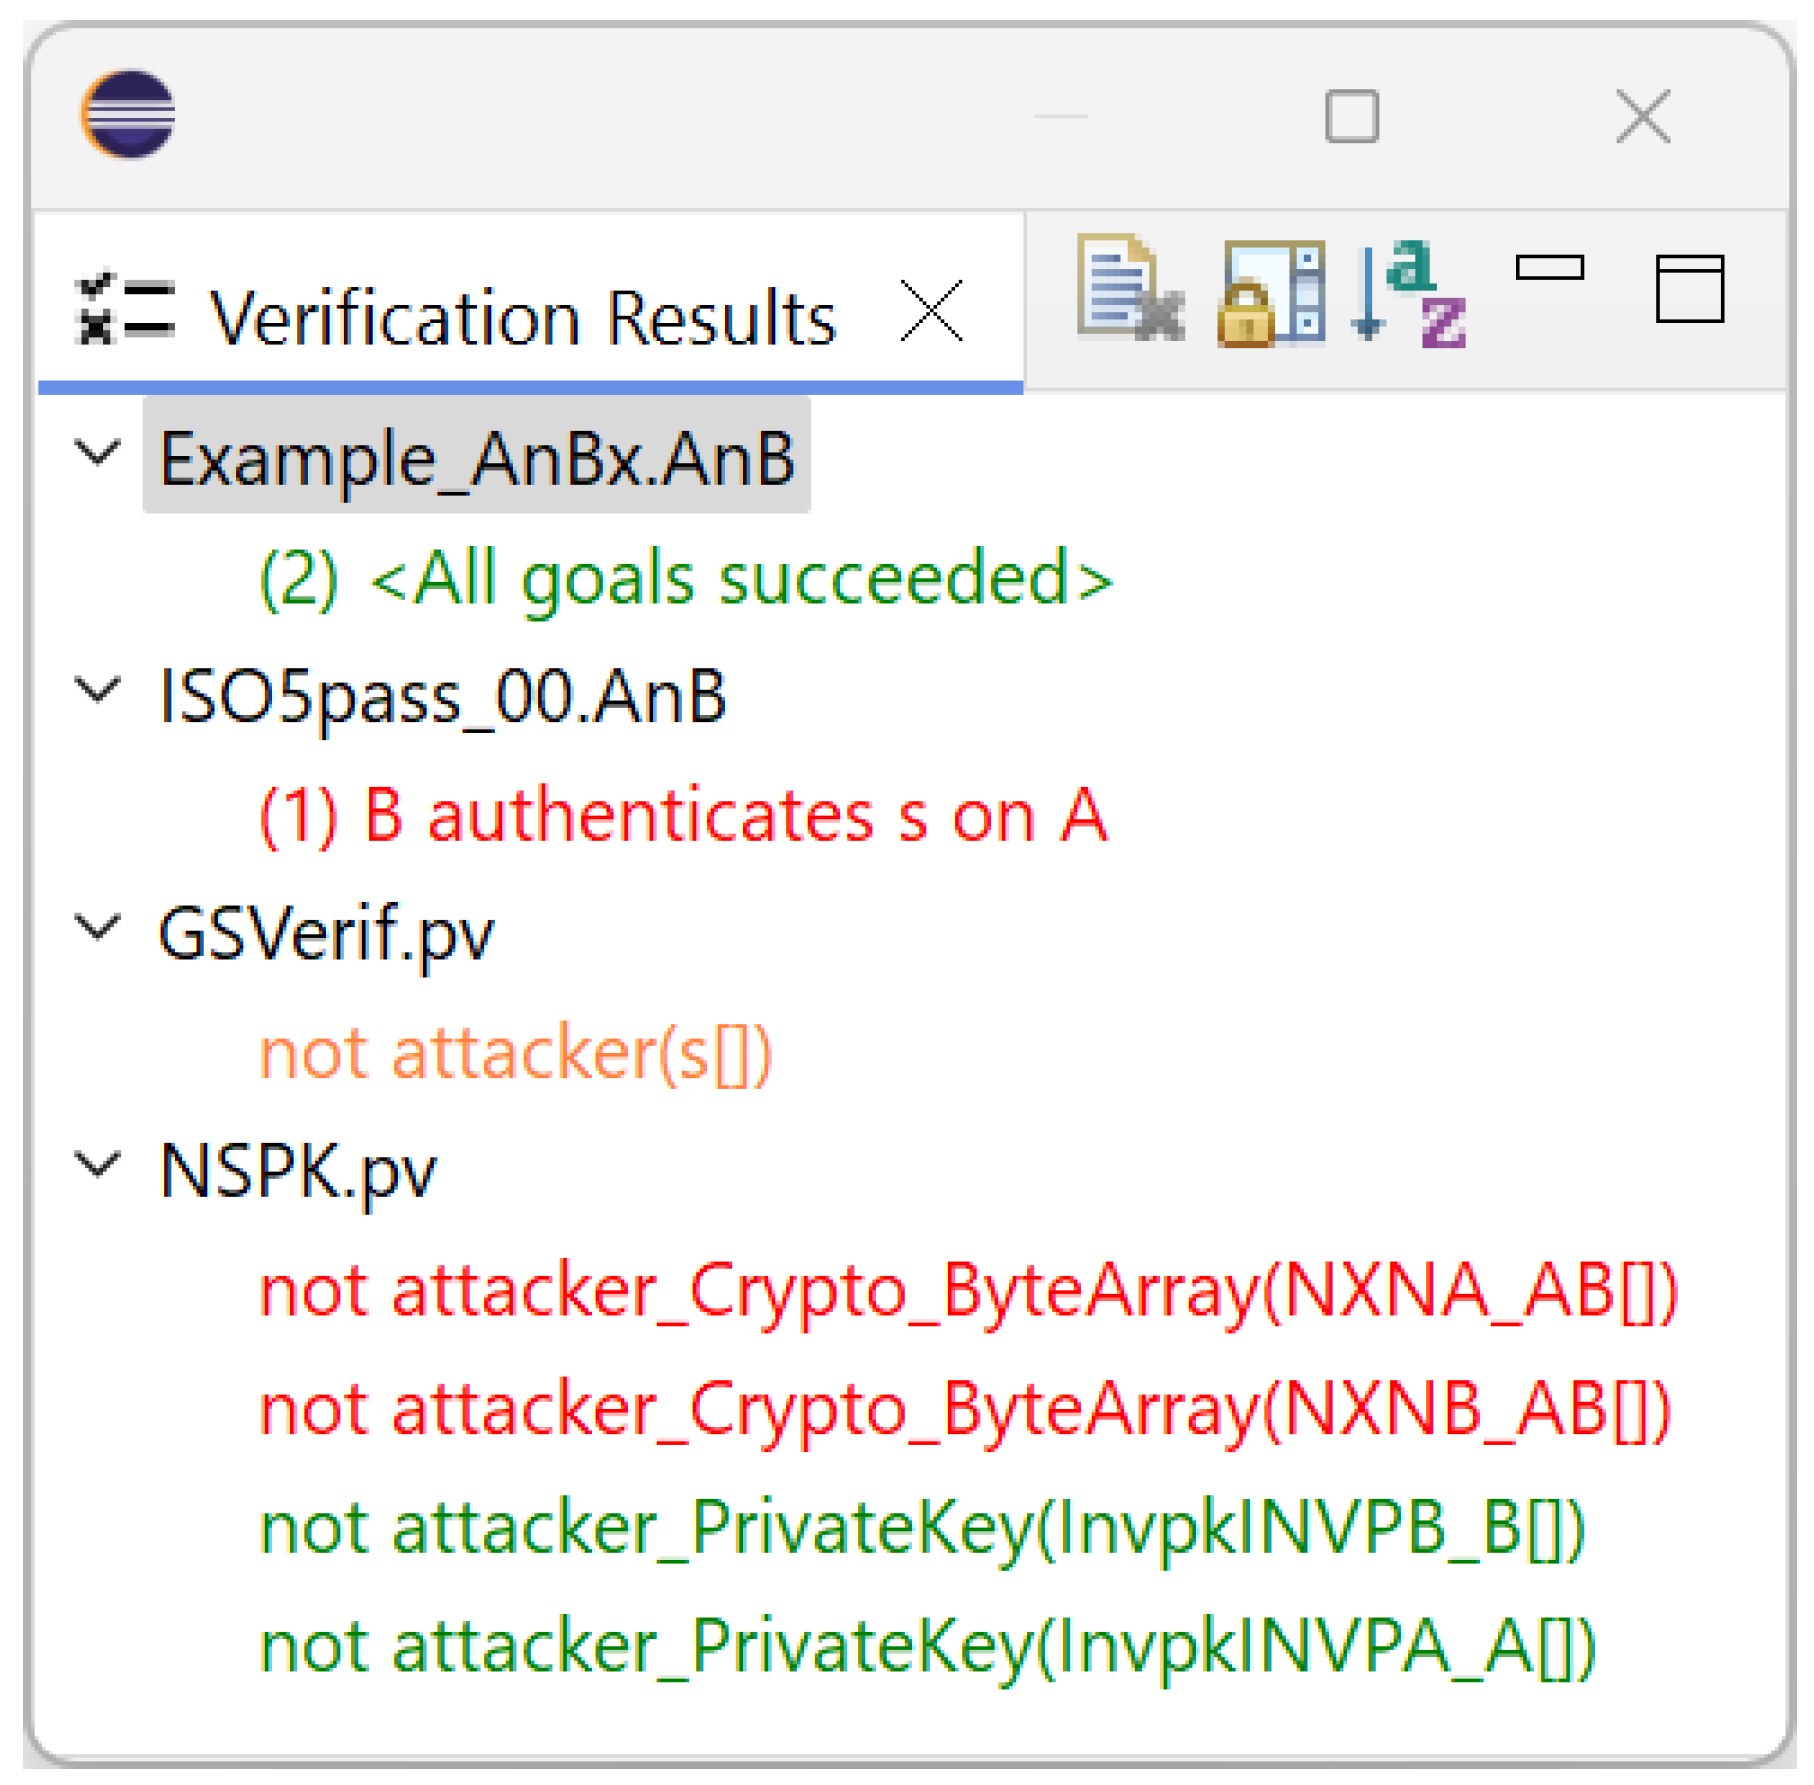Screen dimensions: 1814x1785
Task: Click the remove results document icon
Action: coord(1130,289)
